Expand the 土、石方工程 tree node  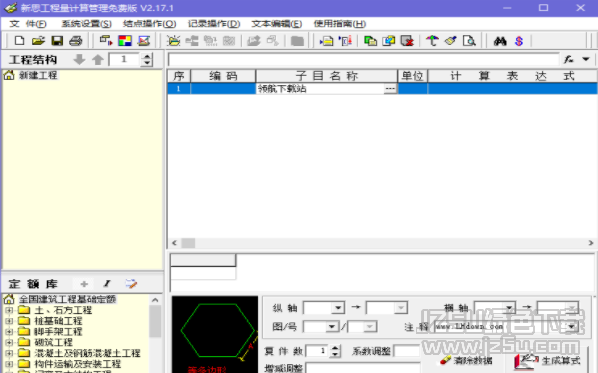(x=9, y=310)
